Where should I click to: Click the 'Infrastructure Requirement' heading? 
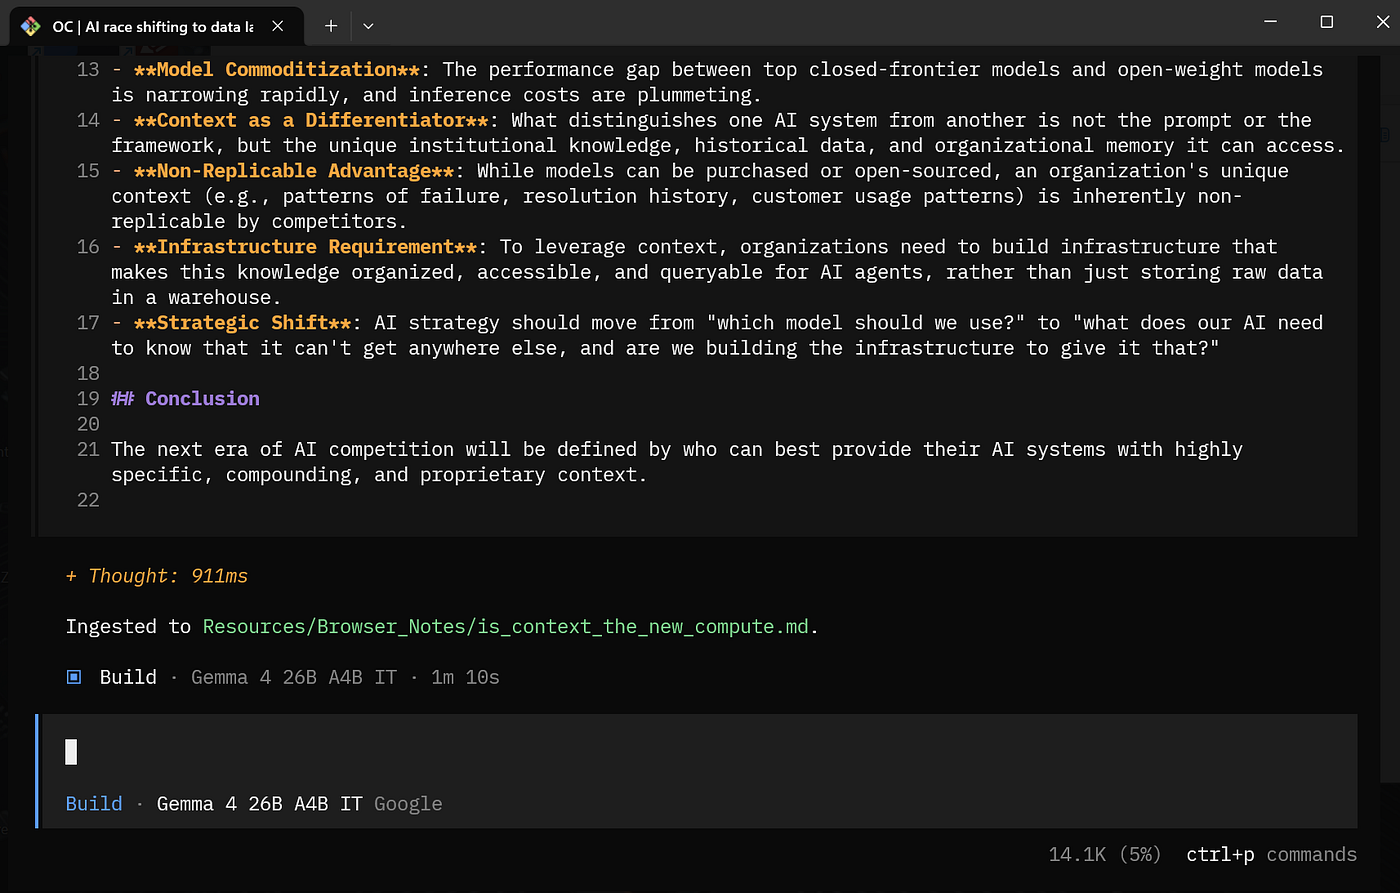click(x=305, y=247)
